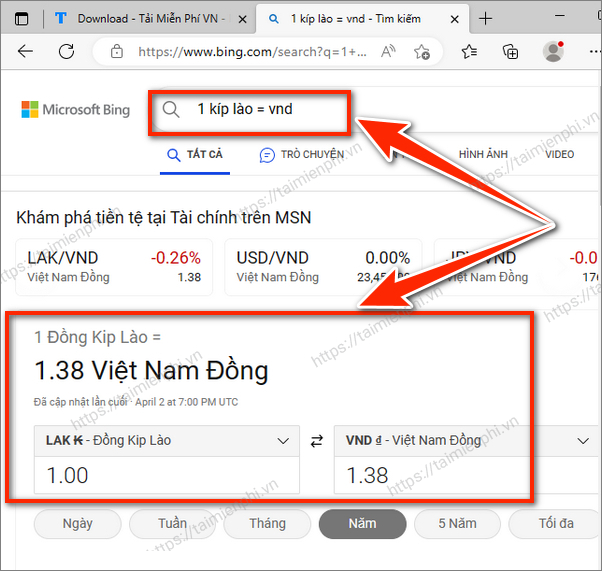Open the TRÒ CHUYỆN chat tab

click(302, 154)
